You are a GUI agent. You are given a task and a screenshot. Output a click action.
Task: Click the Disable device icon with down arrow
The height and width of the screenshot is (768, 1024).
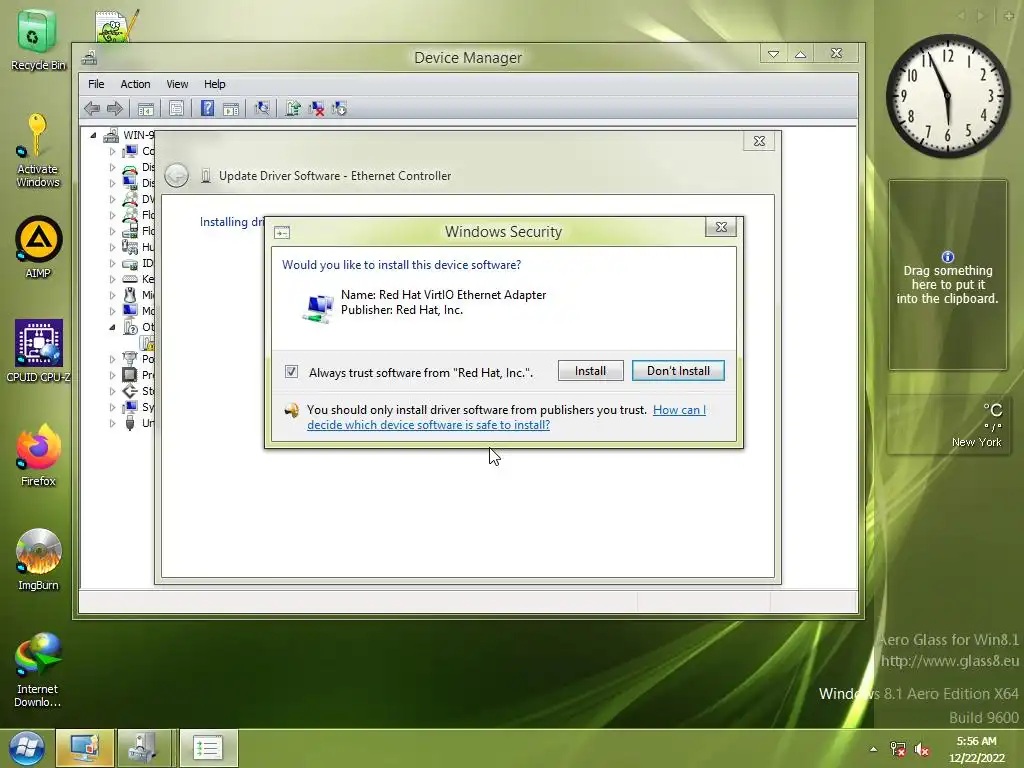click(x=339, y=108)
